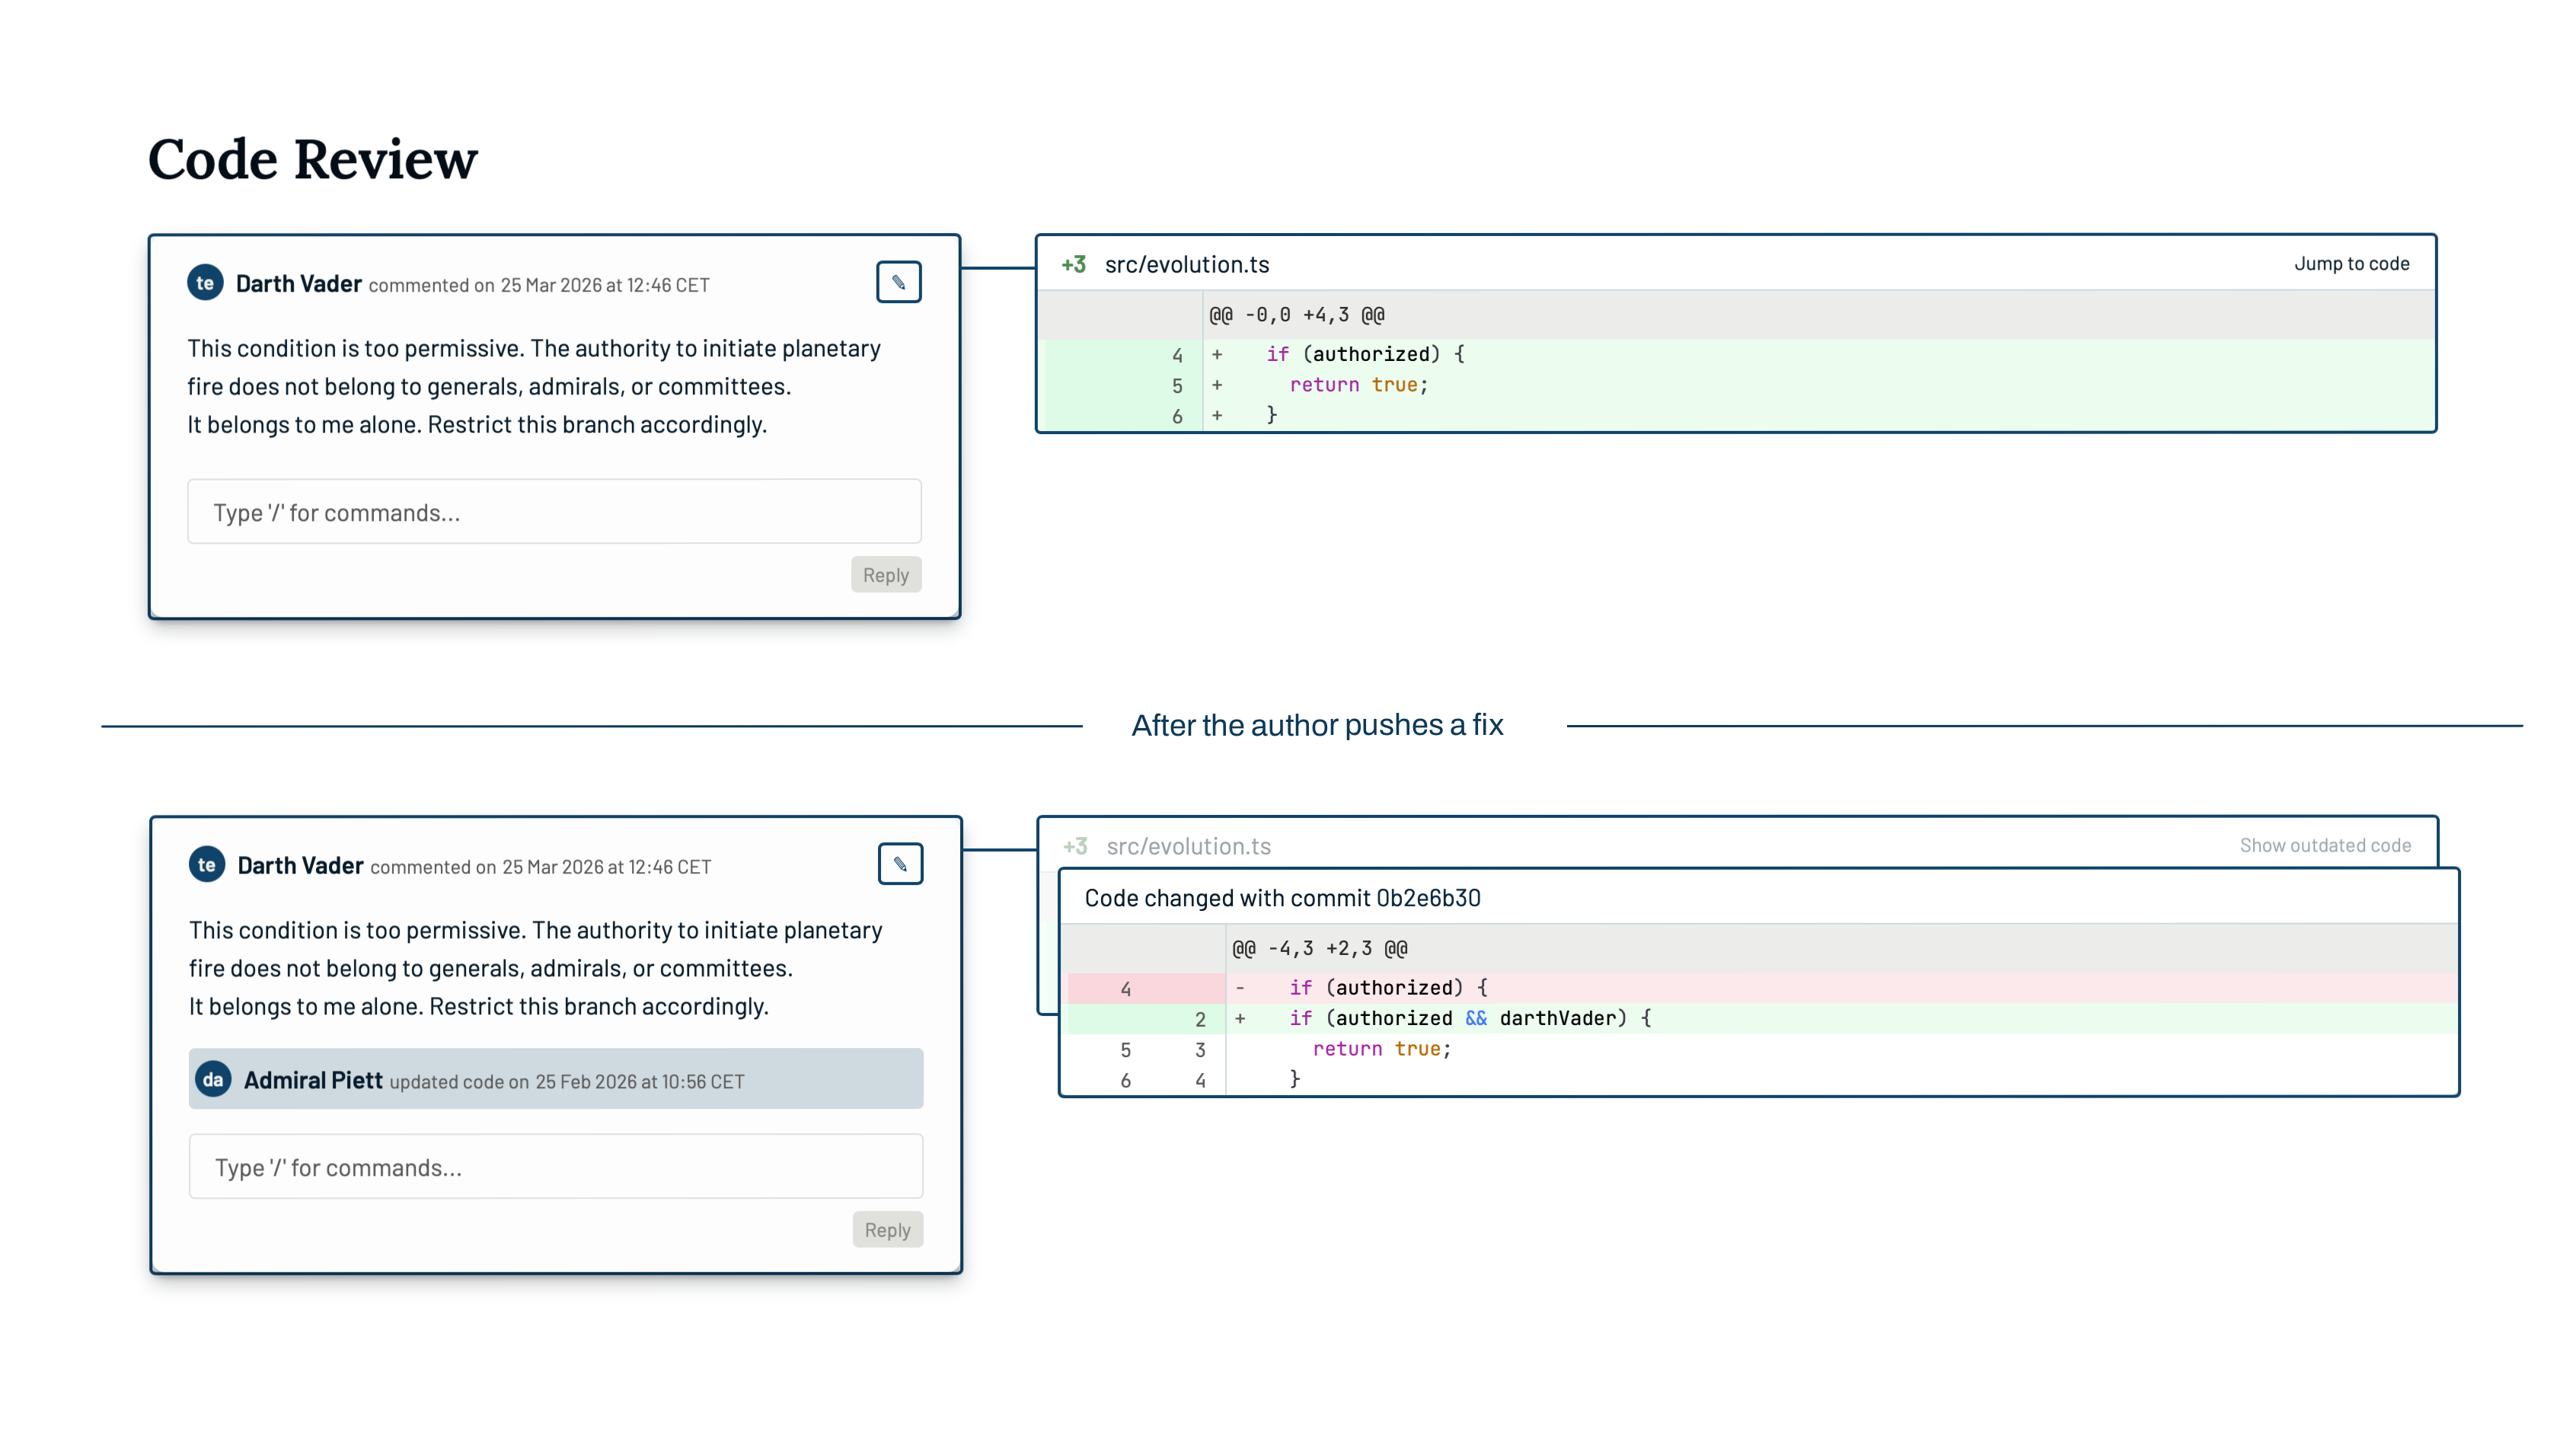Follow the Jump to code link
This screenshot has height=1447, width=2576.
click(x=2352, y=263)
